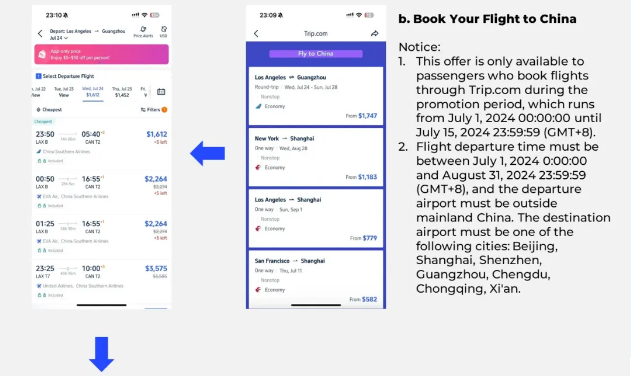
Task: Open New York to Shanghai flight card
Action: 316,157
